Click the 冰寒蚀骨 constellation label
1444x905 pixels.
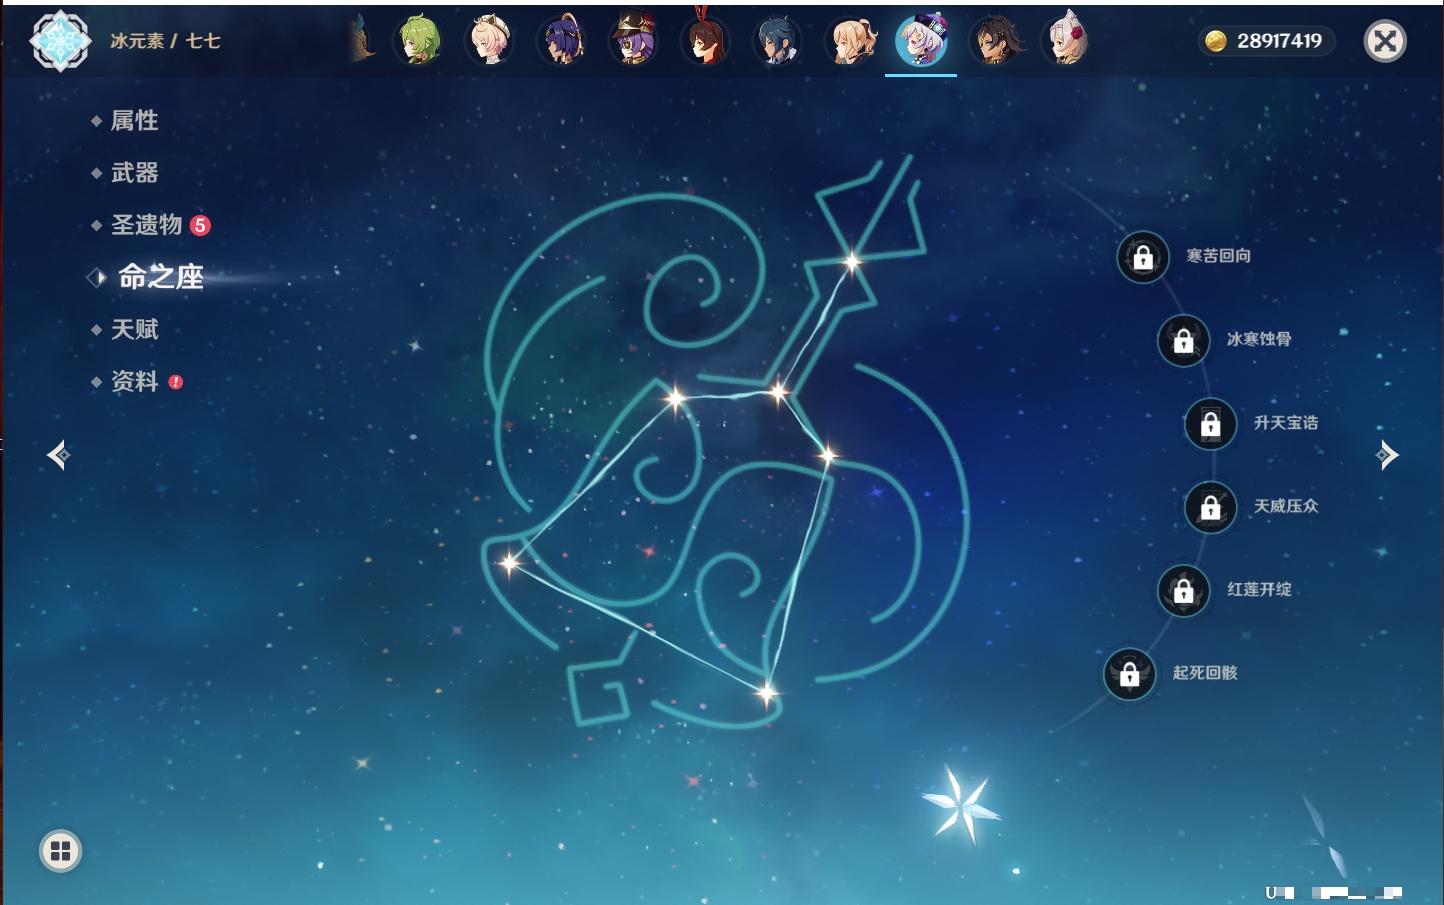pos(1259,339)
